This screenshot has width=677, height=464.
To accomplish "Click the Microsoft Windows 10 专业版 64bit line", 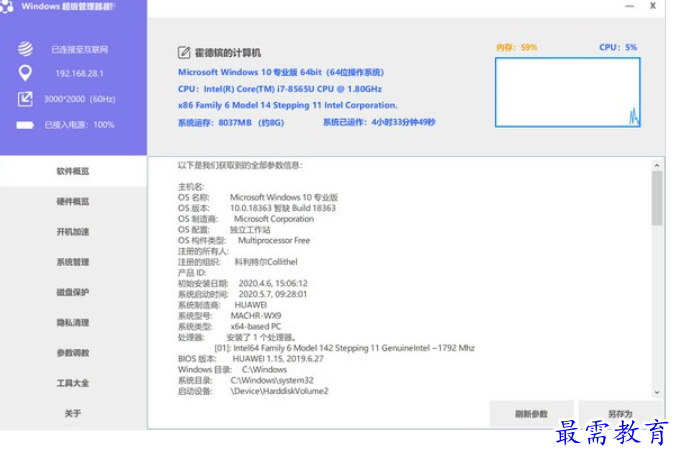I will pos(281,72).
